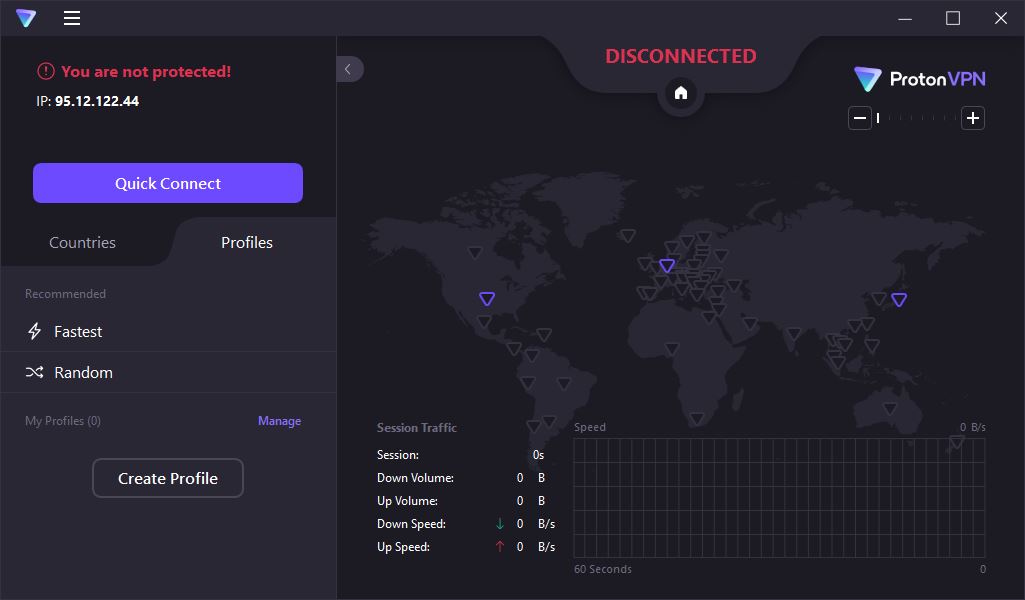Click the ProtonVPN logo on the map
Image resolution: width=1025 pixels, height=600 pixels.
920,79
